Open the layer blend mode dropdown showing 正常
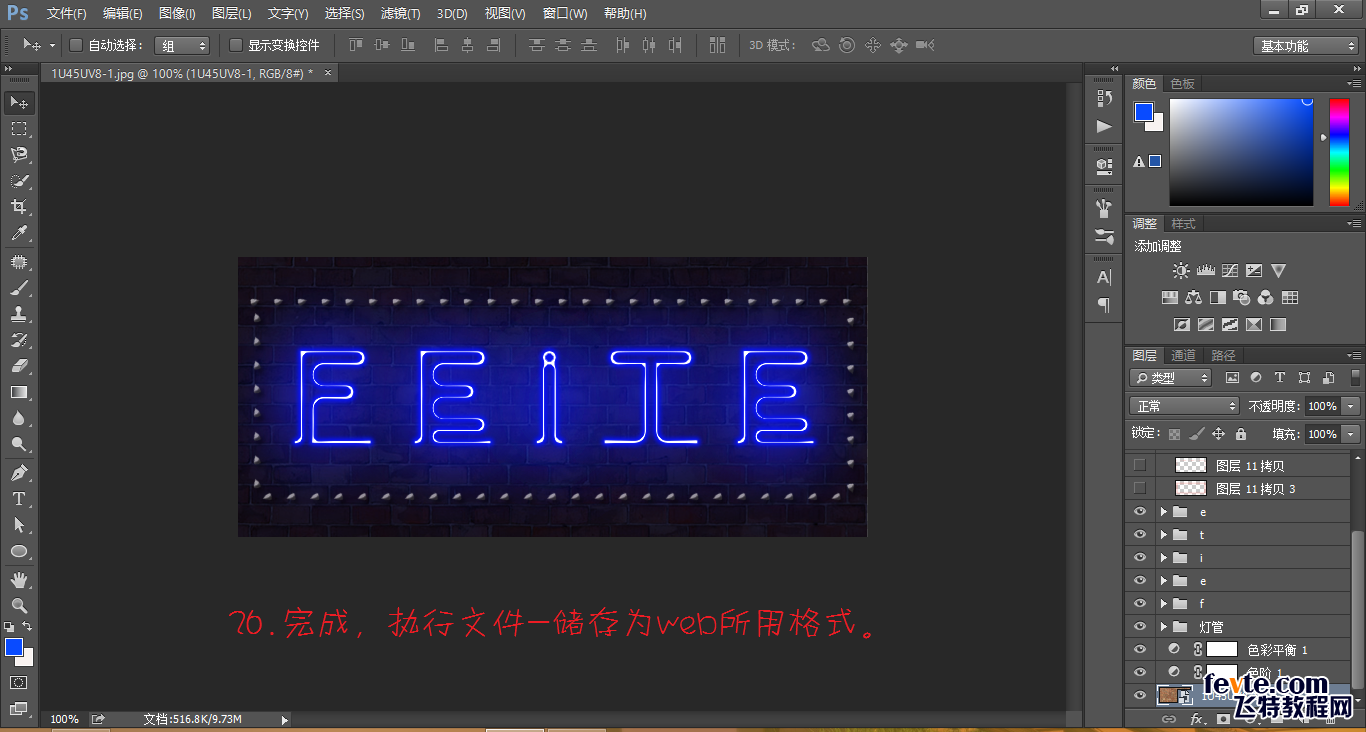The width and height of the screenshot is (1366, 732). 1184,405
